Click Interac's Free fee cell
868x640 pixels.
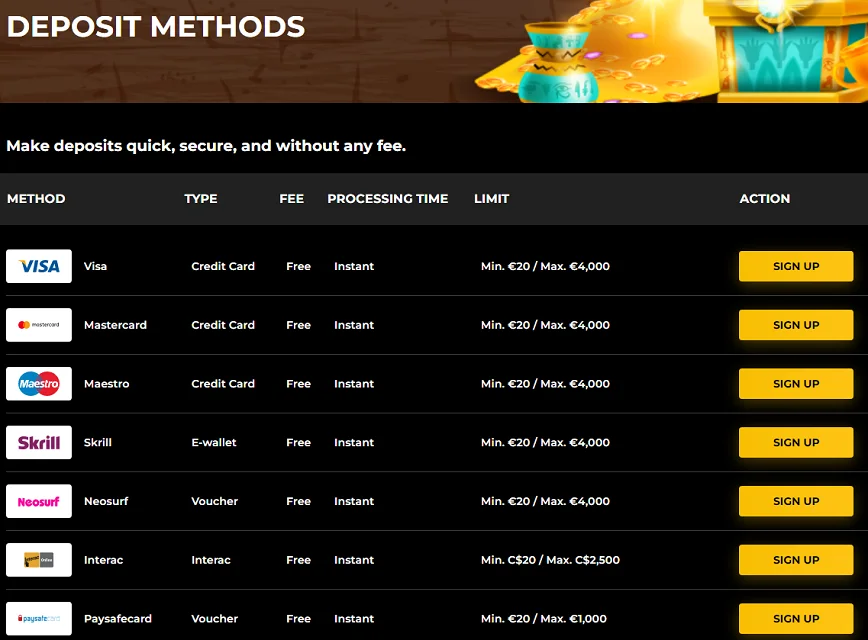[298, 560]
